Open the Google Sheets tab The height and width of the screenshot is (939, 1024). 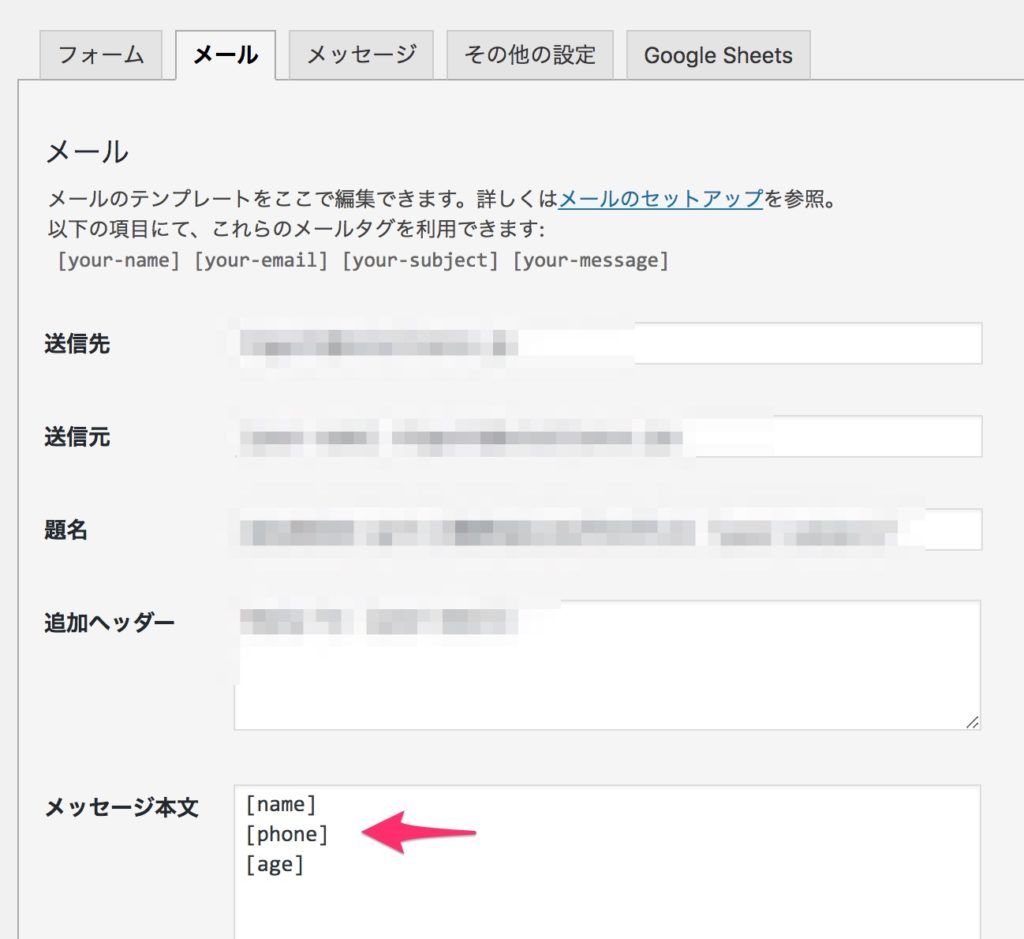click(717, 55)
